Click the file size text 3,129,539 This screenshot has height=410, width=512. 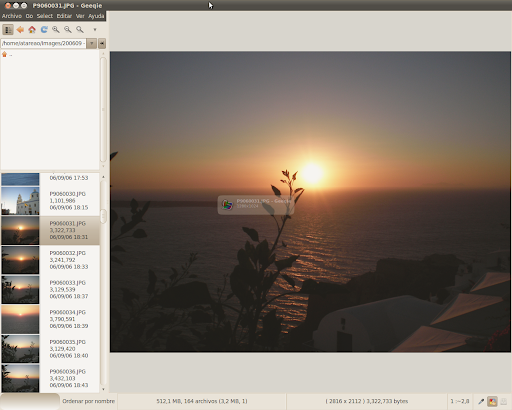62,289
